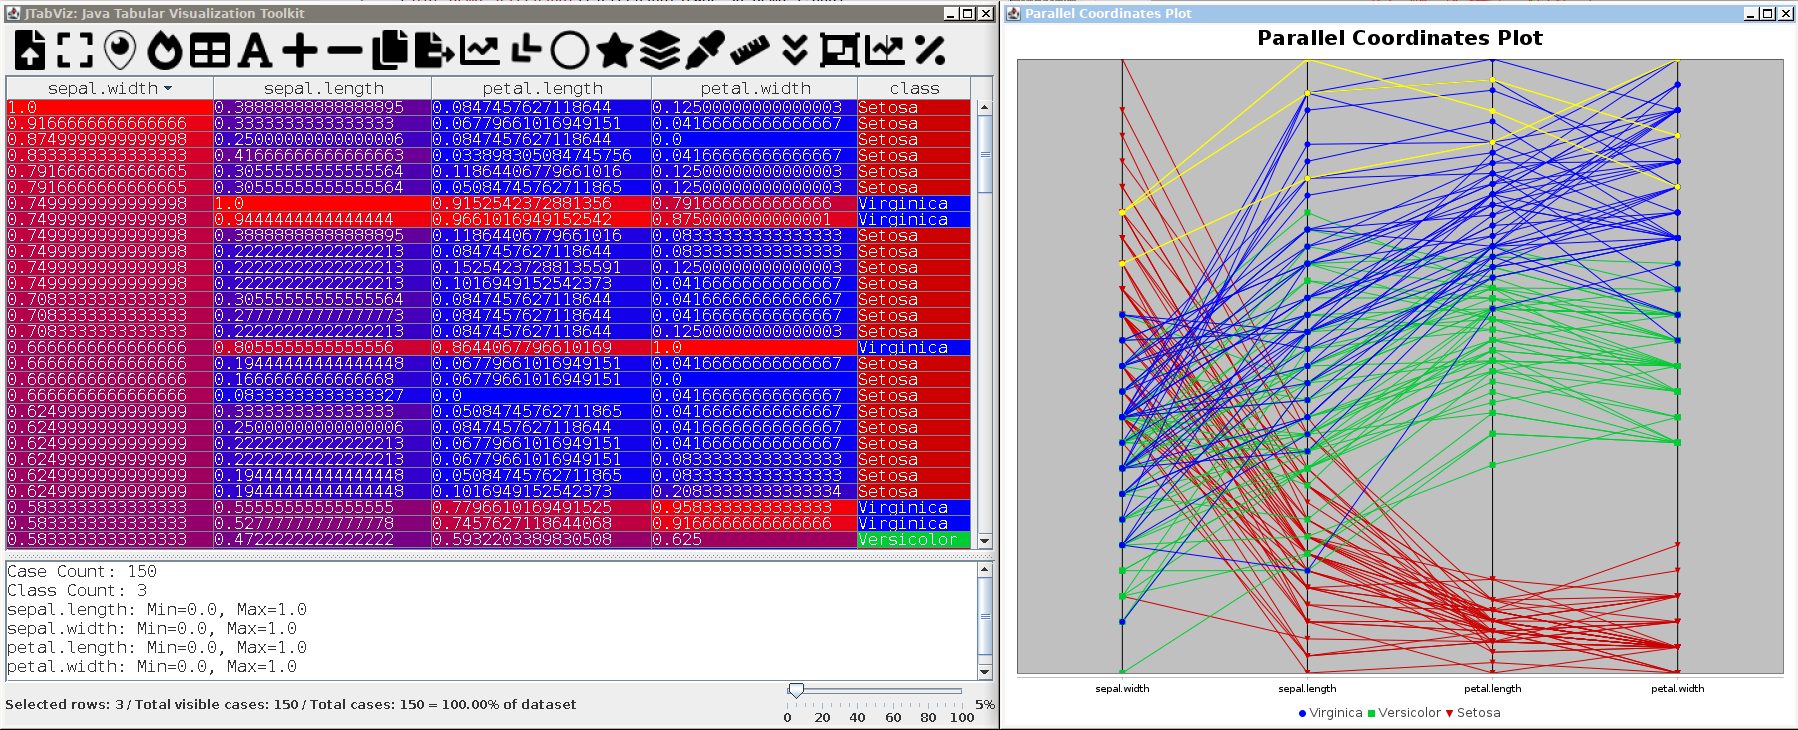
Task: Click table scrollbar up arrow
Action: click(x=985, y=107)
